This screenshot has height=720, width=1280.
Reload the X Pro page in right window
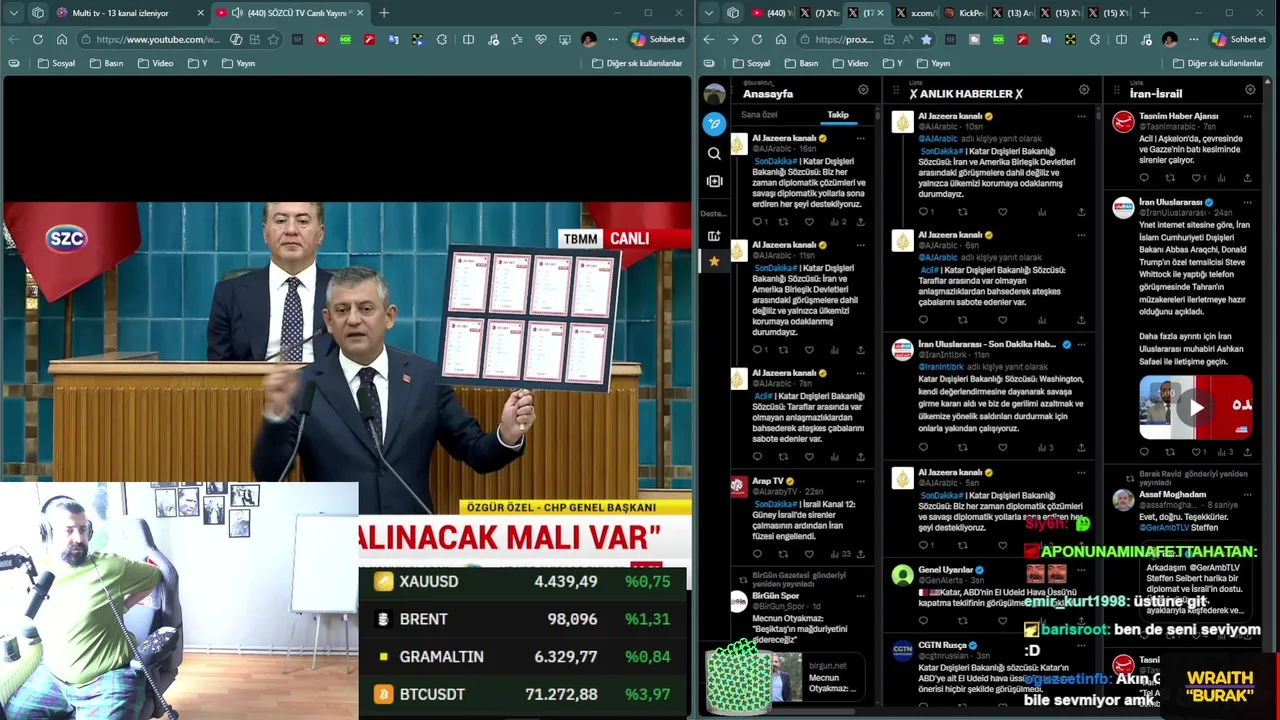pos(757,39)
